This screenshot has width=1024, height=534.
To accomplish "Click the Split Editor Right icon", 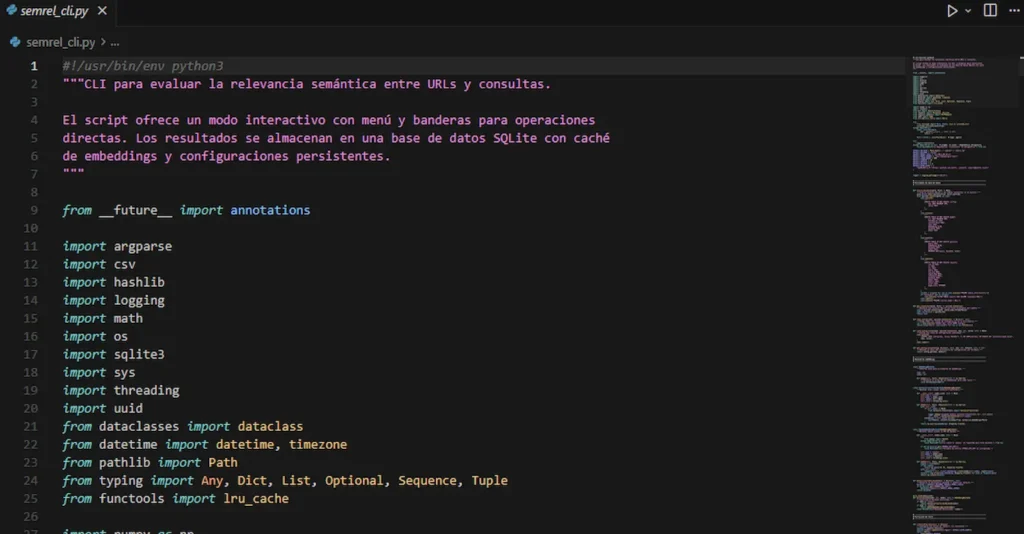I will coord(990,10).
